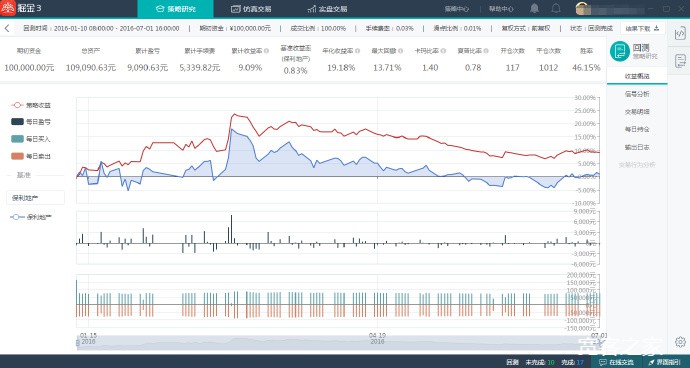Open the document list side icon

click(x=680, y=60)
